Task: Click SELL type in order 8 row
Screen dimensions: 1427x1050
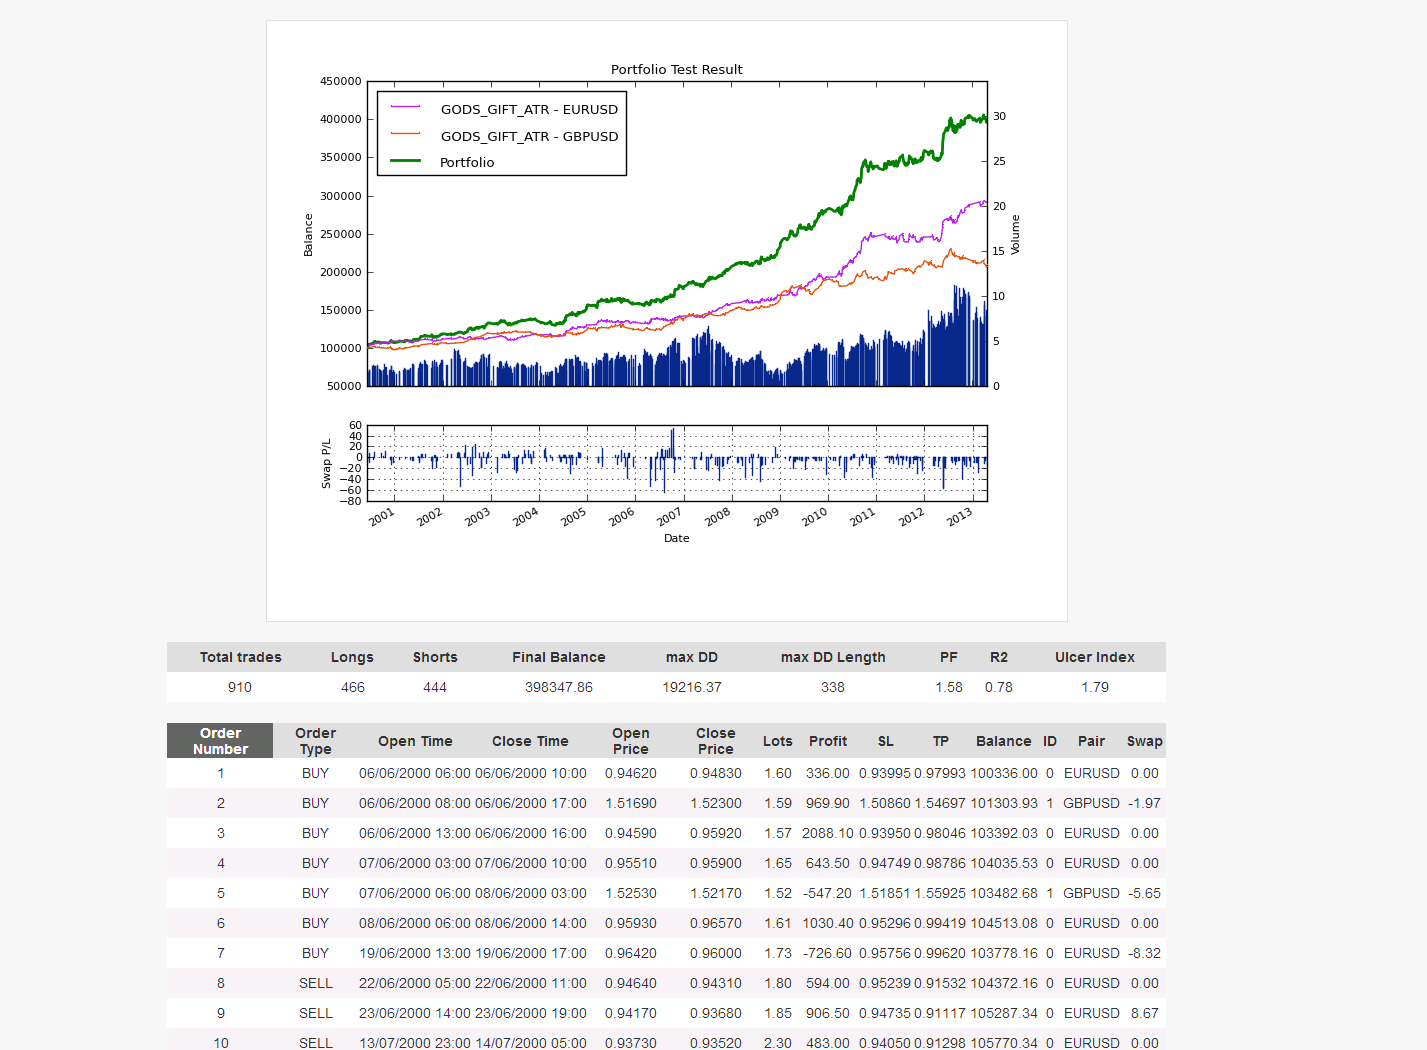Action: pyautogui.click(x=316, y=983)
